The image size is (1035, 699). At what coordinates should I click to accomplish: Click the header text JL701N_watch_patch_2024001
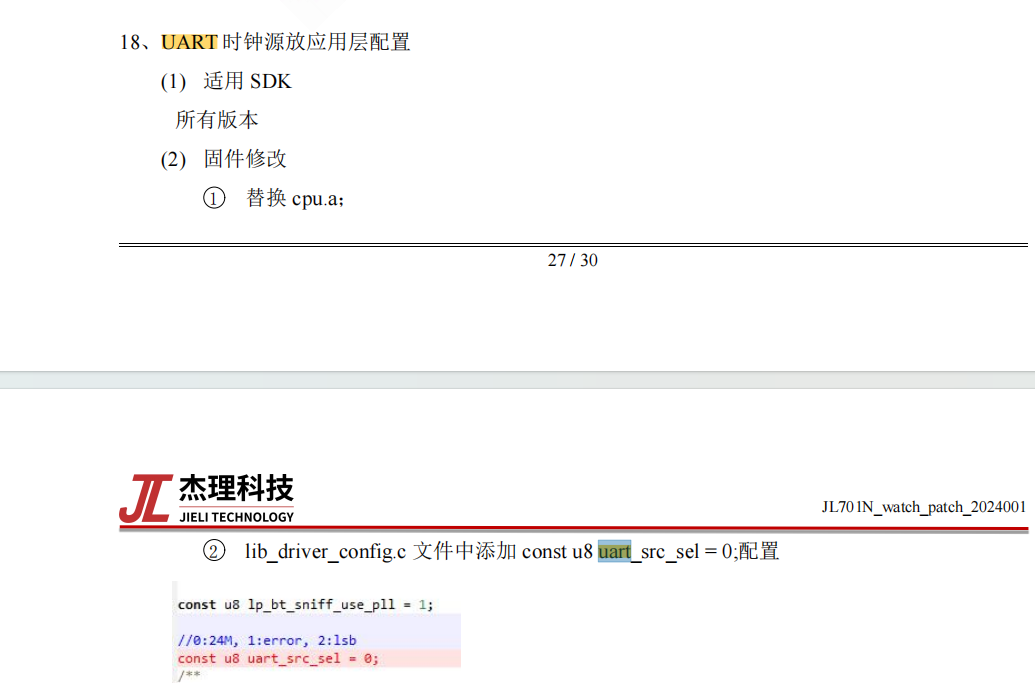923,507
